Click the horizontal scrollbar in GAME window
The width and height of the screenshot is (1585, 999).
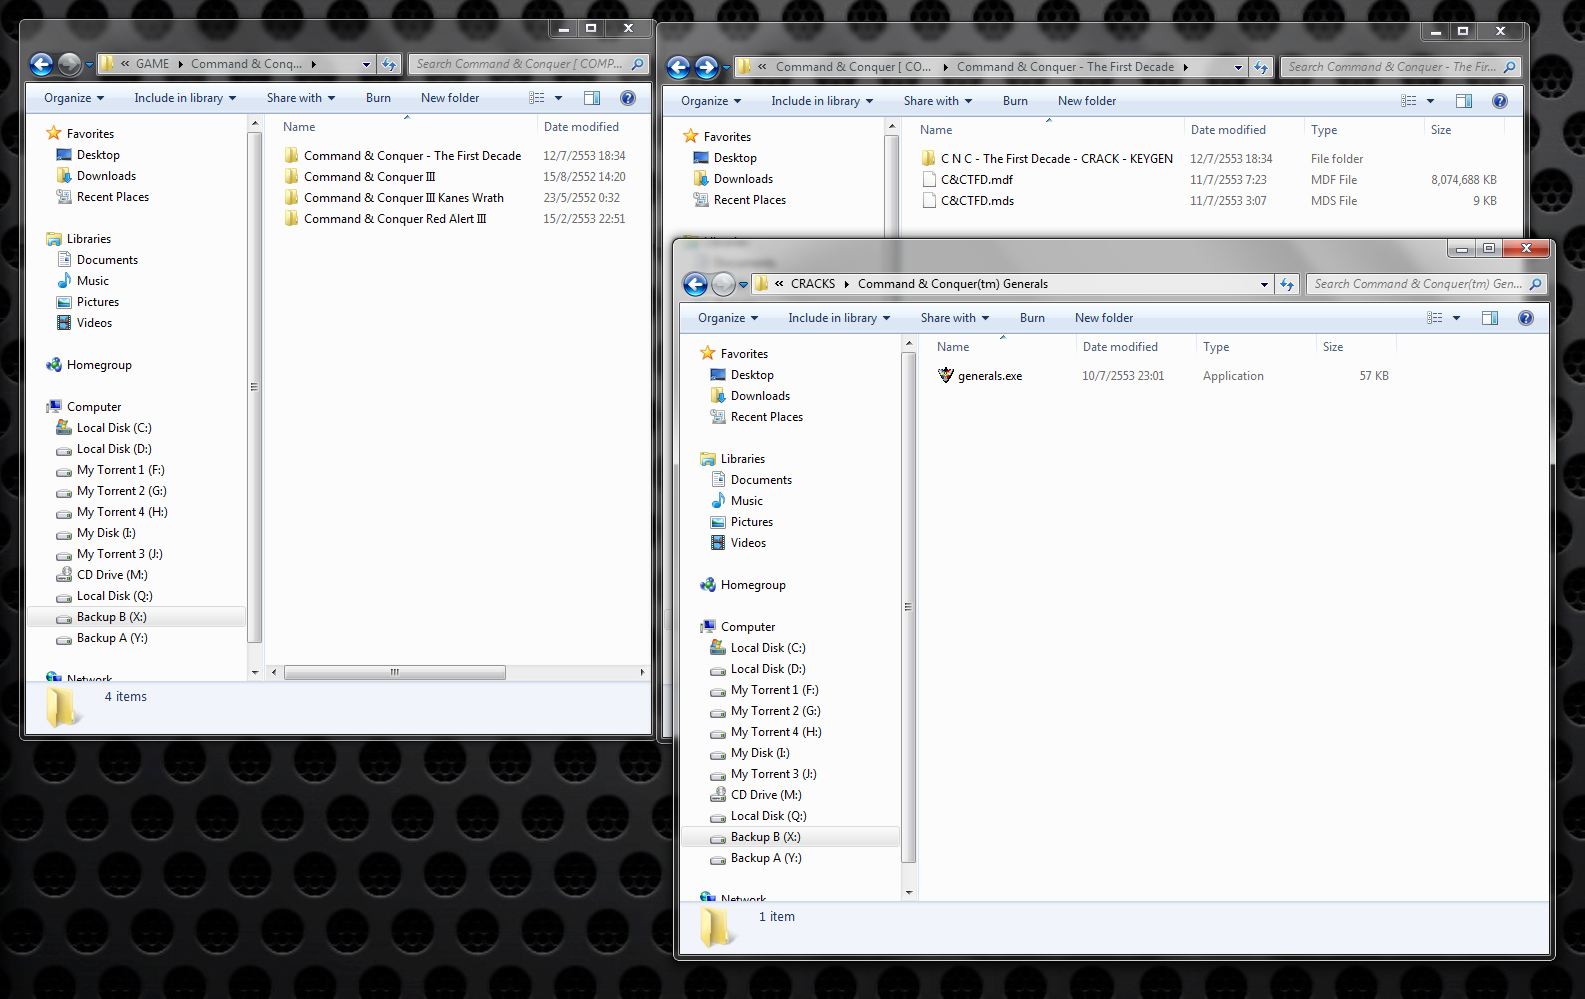(394, 673)
